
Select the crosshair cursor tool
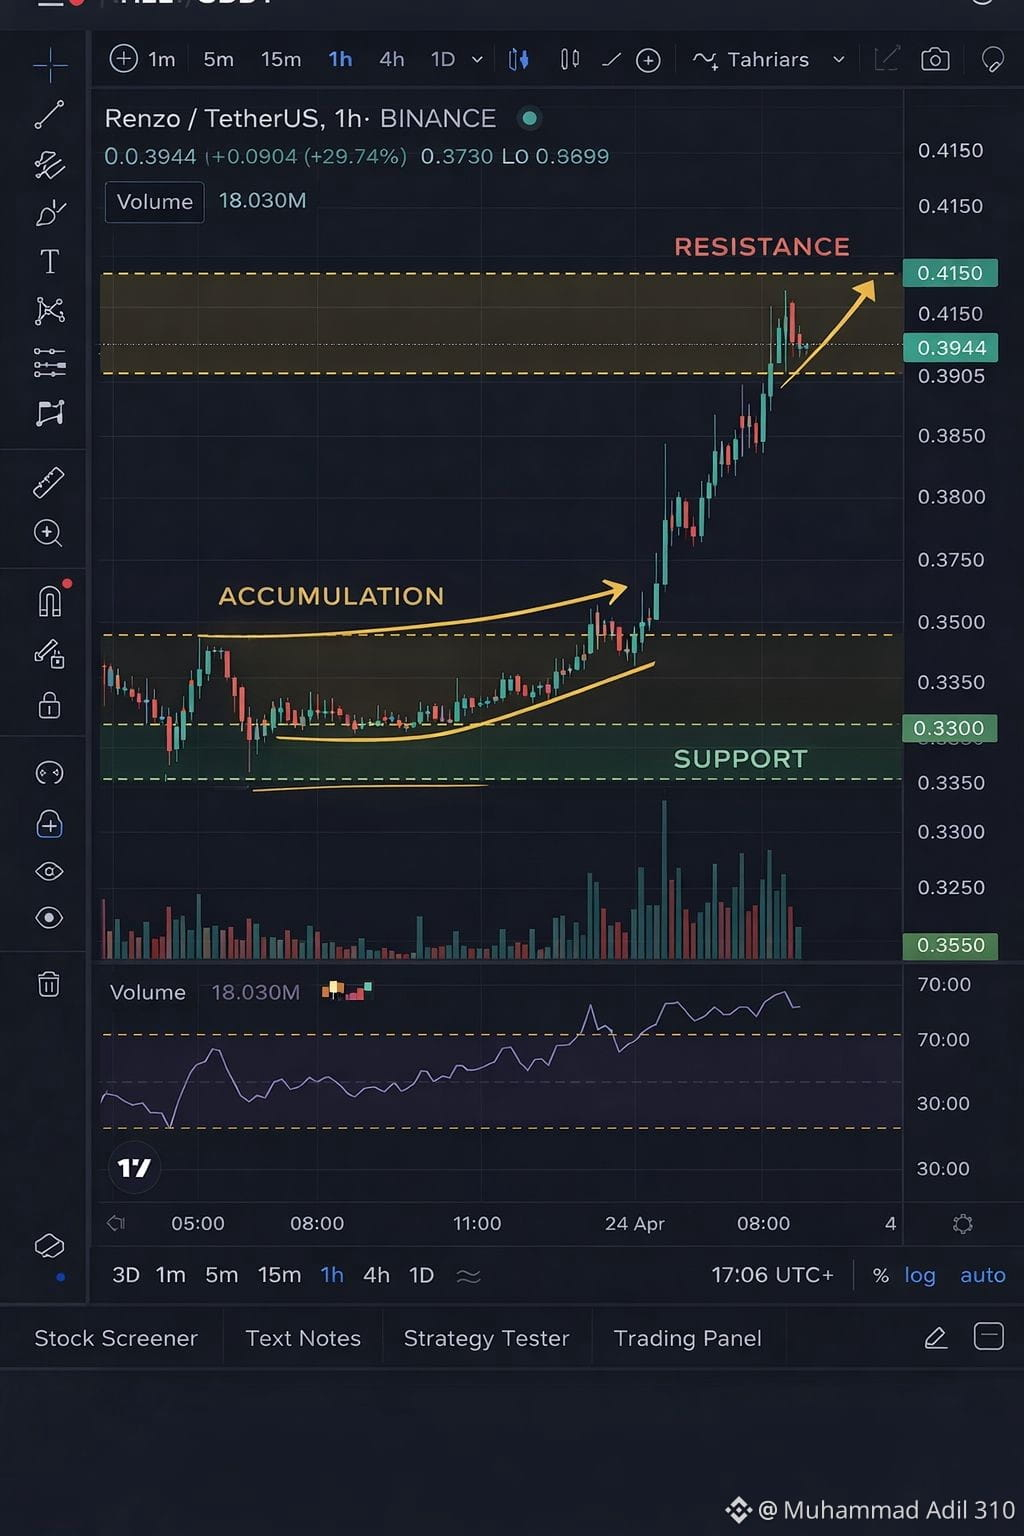[x=50, y=66]
